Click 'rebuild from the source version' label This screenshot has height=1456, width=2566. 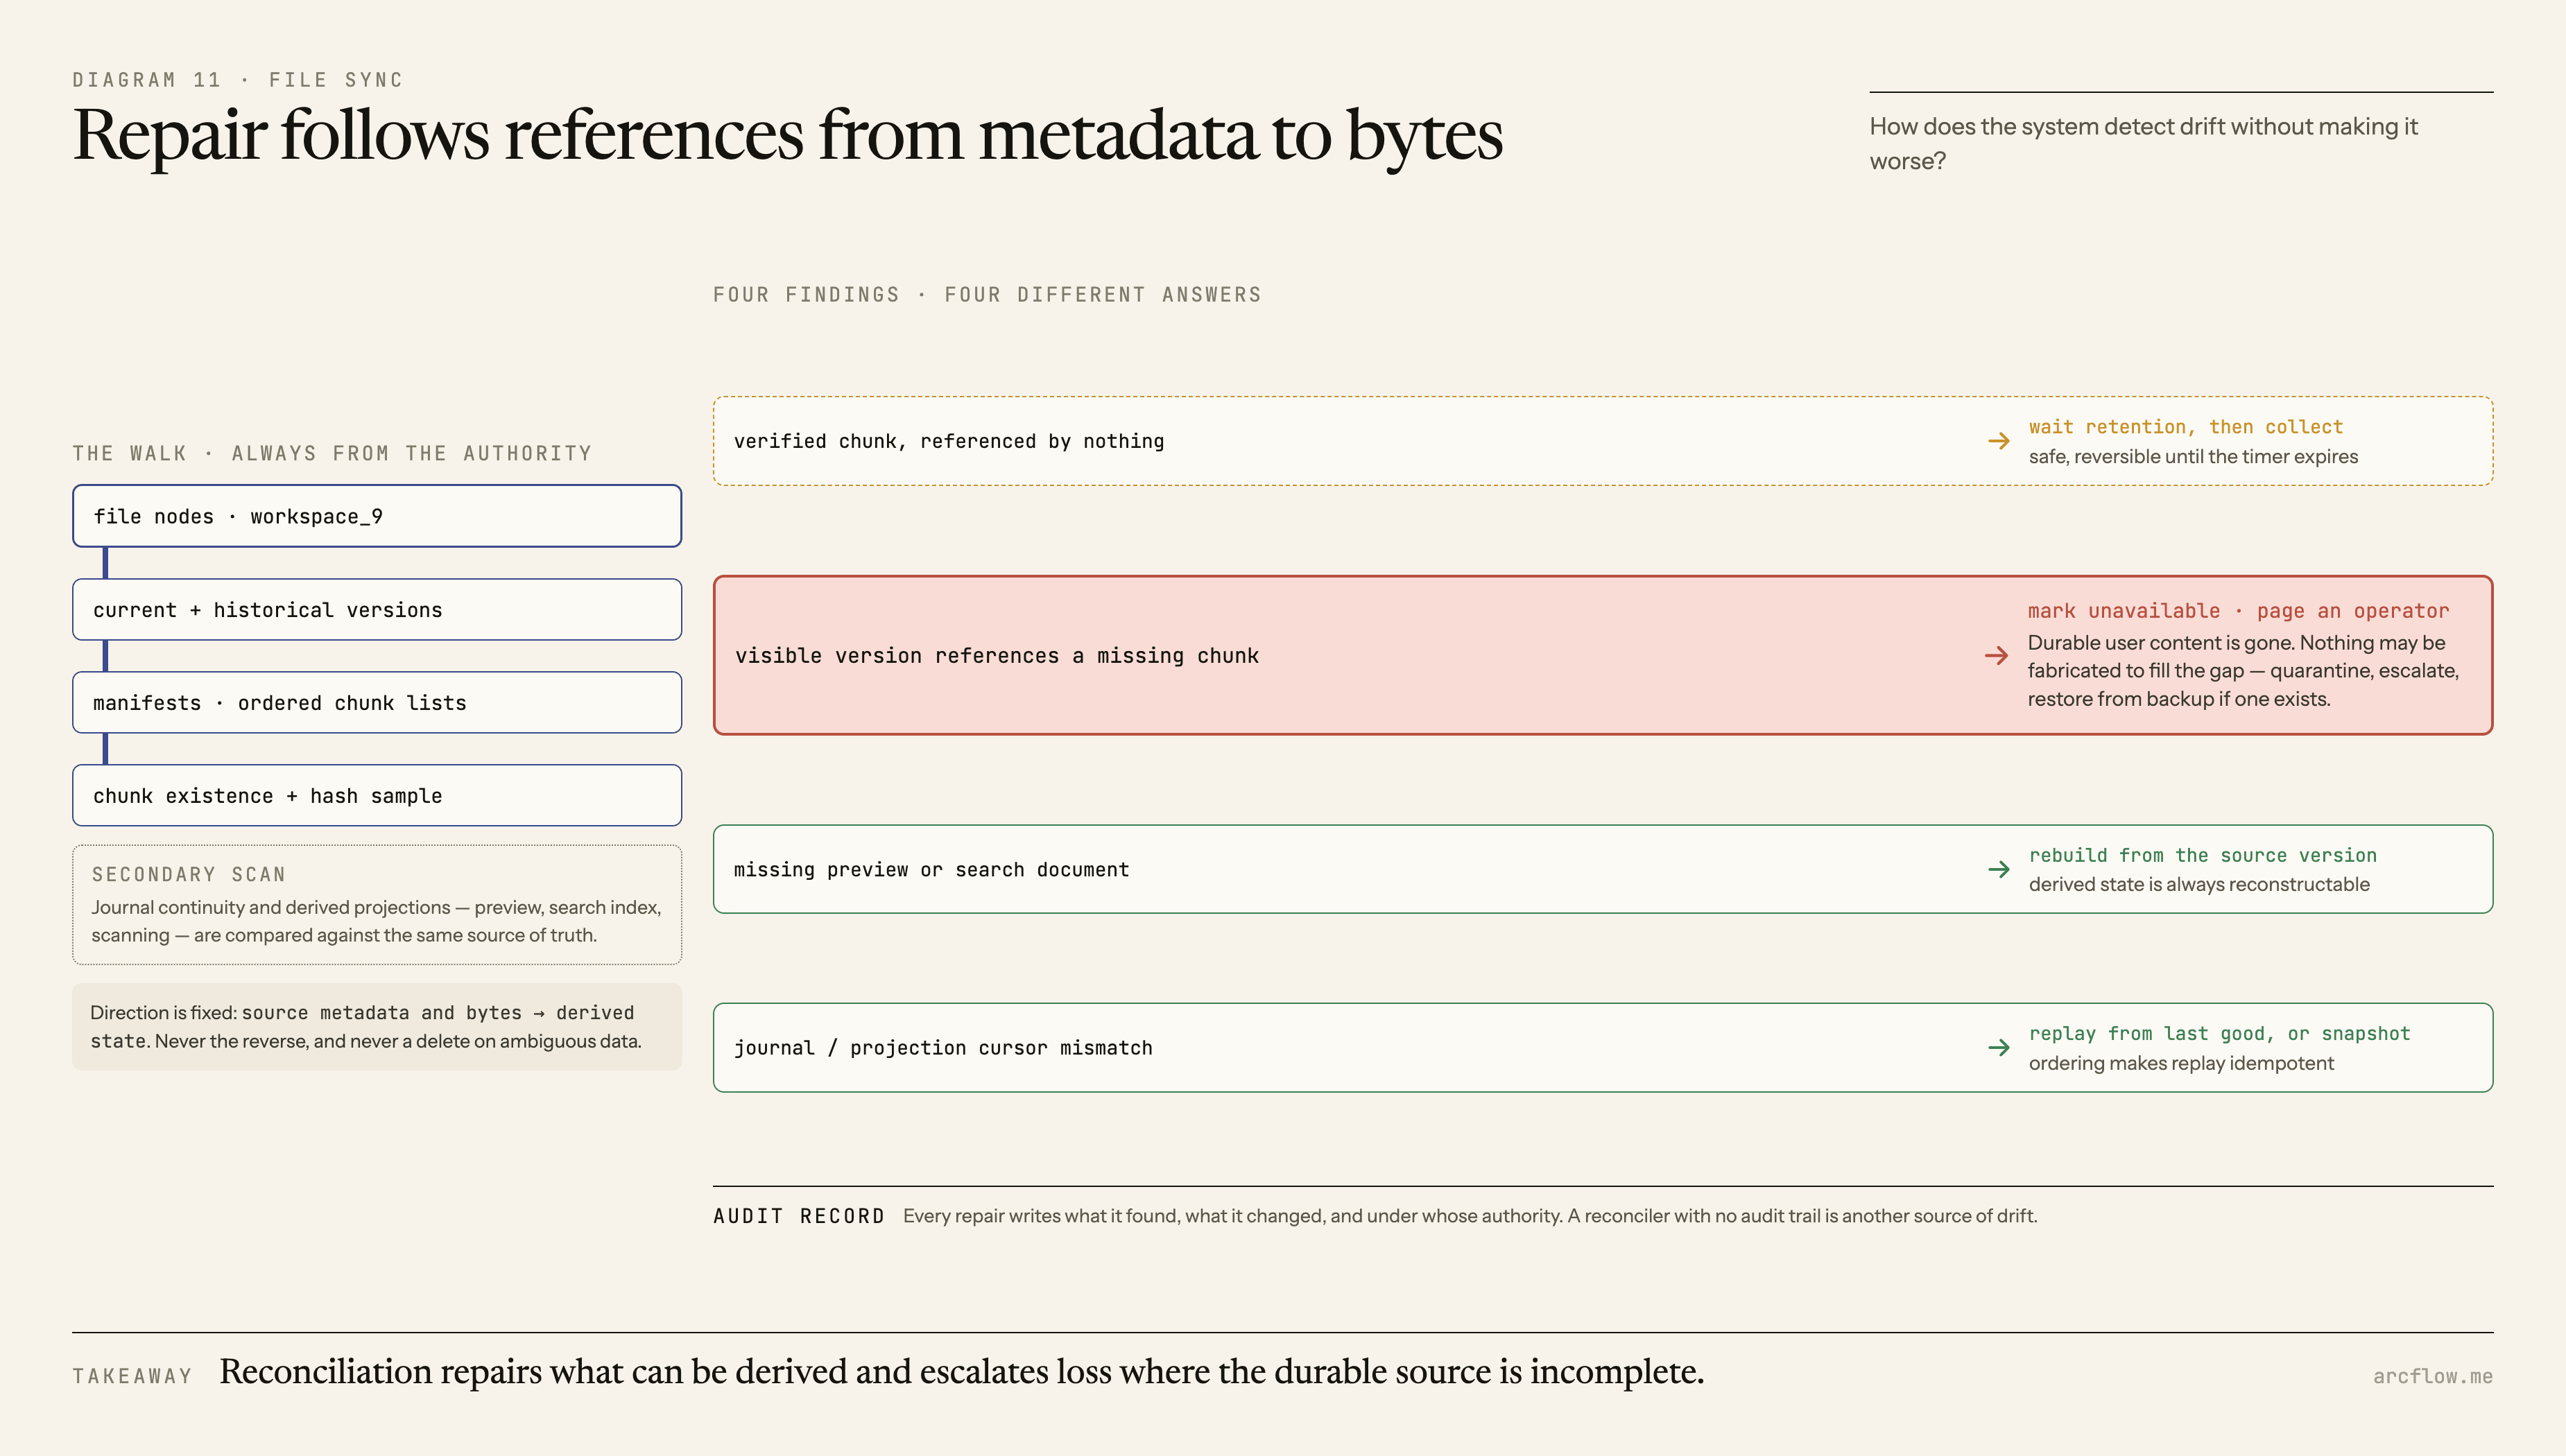pos(2202,855)
